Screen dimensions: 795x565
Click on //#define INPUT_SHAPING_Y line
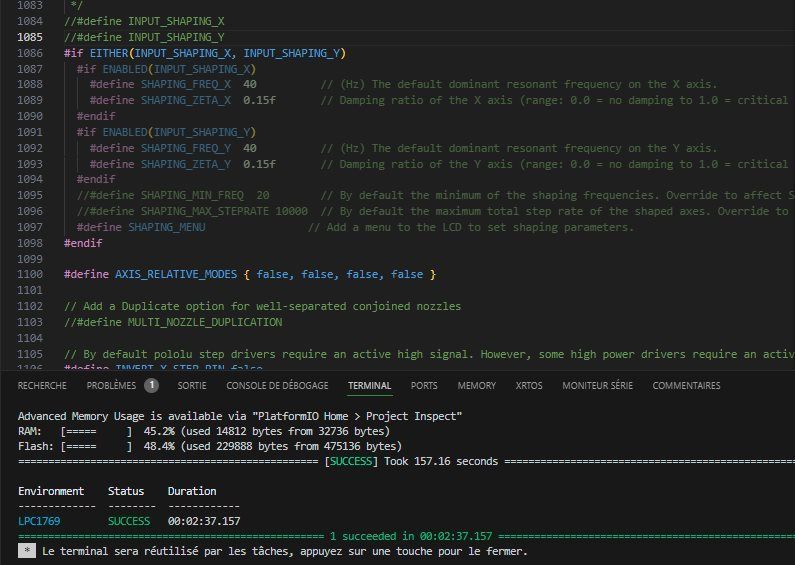point(144,37)
